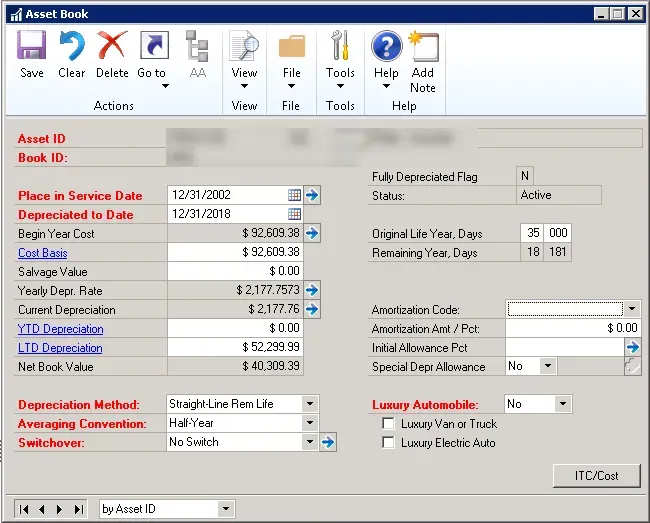
Task: Click the ITC/Cost button
Action: (x=596, y=476)
